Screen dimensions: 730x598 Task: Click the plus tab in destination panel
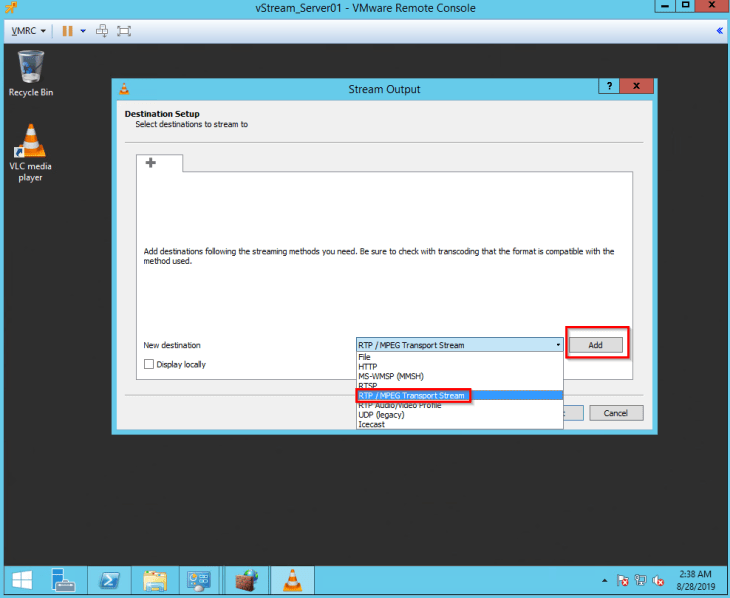(x=151, y=163)
